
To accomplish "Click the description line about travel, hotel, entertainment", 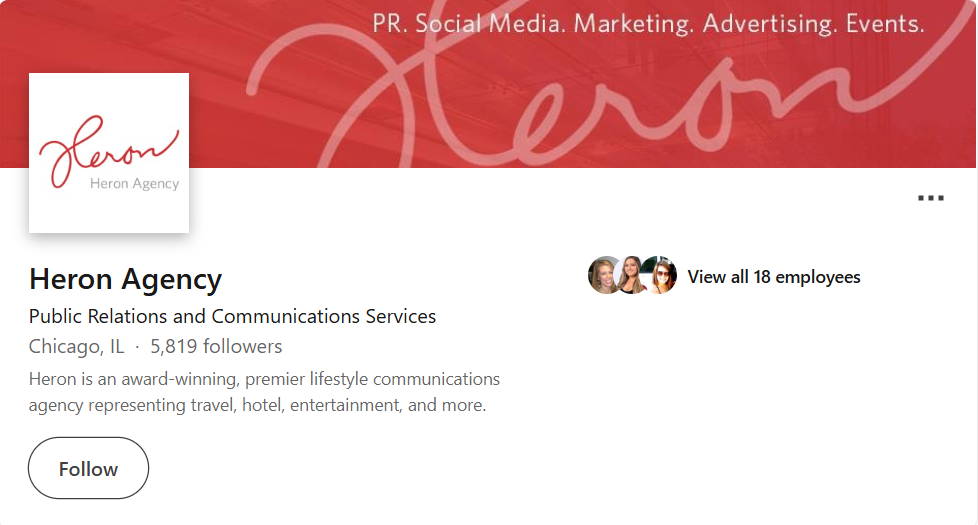I will (x=257, y=405).
